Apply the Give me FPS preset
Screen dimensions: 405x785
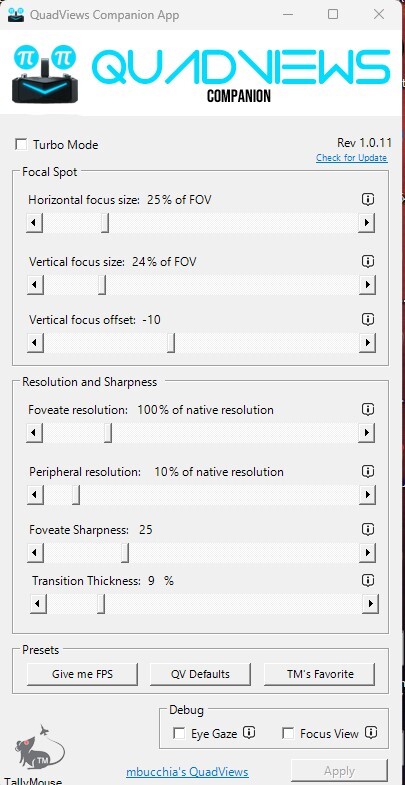pyautogui.click(x=82, y=674)
